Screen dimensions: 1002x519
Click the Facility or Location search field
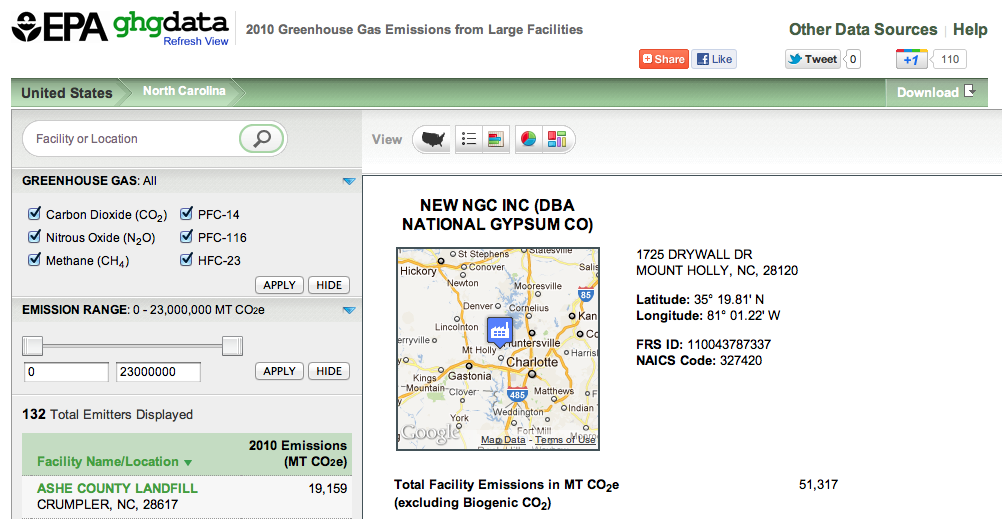[134, 139]
